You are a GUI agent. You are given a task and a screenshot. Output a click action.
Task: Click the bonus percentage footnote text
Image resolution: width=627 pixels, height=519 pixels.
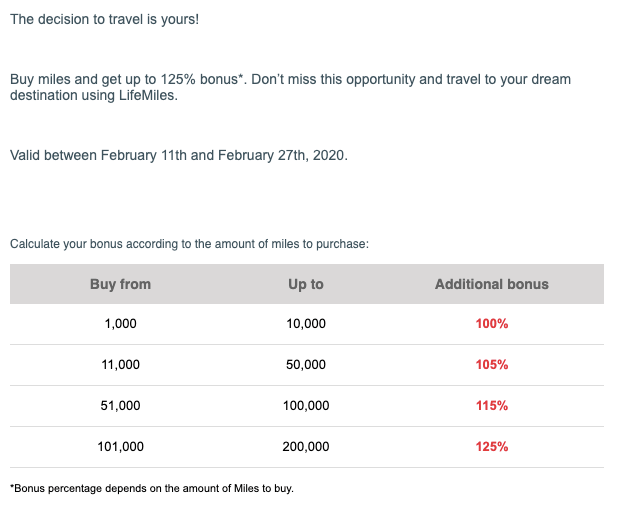pyautogui.click(x=151, y=488)
